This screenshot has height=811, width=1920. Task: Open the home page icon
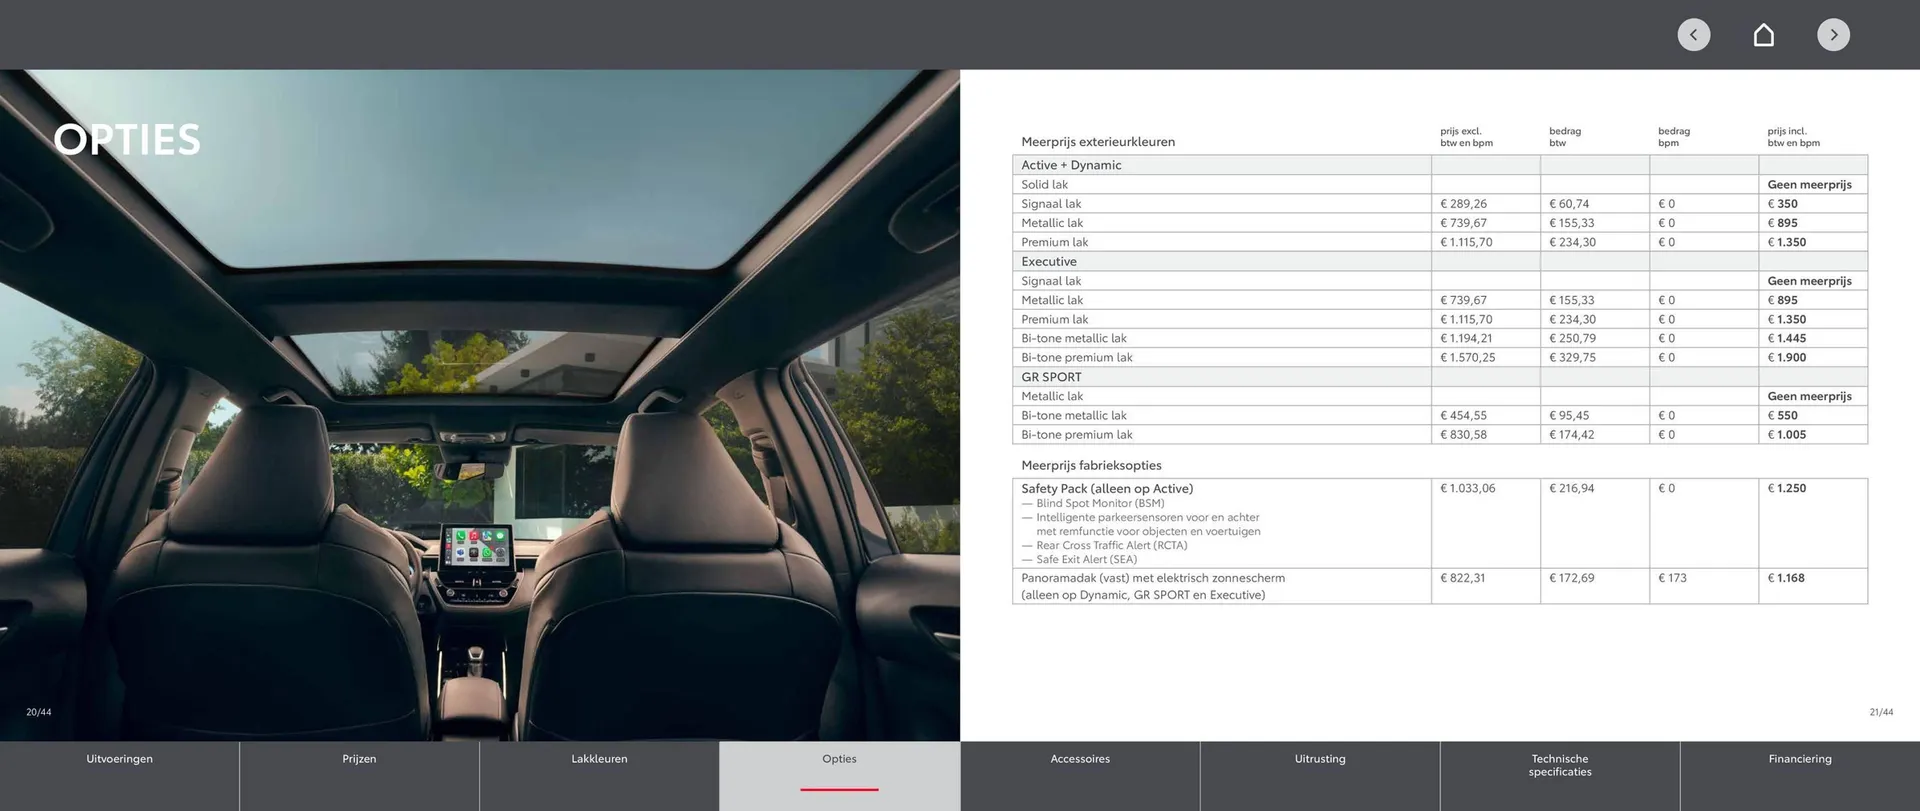(1764, 35)
